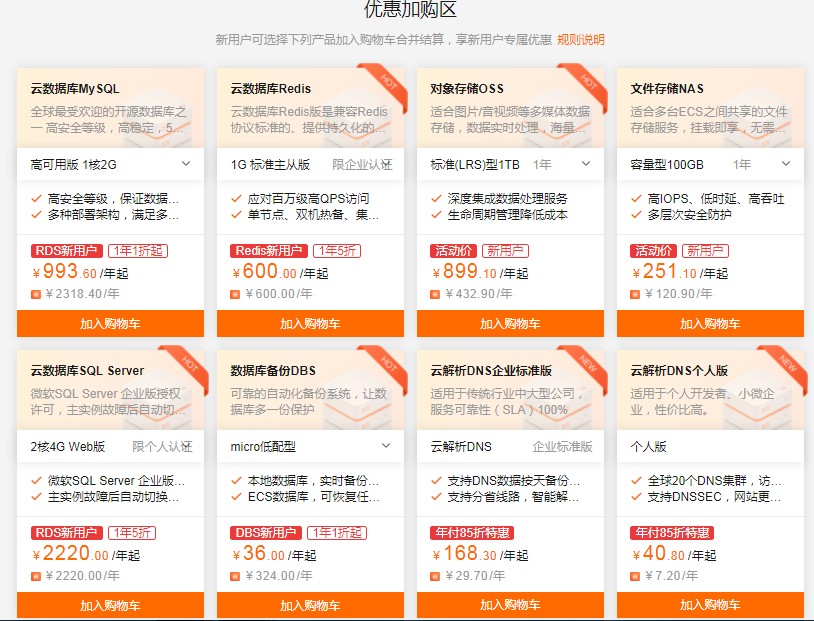
Task: Click the HOT ribbon on 云数据库Redis card
Action: point(387,83)
